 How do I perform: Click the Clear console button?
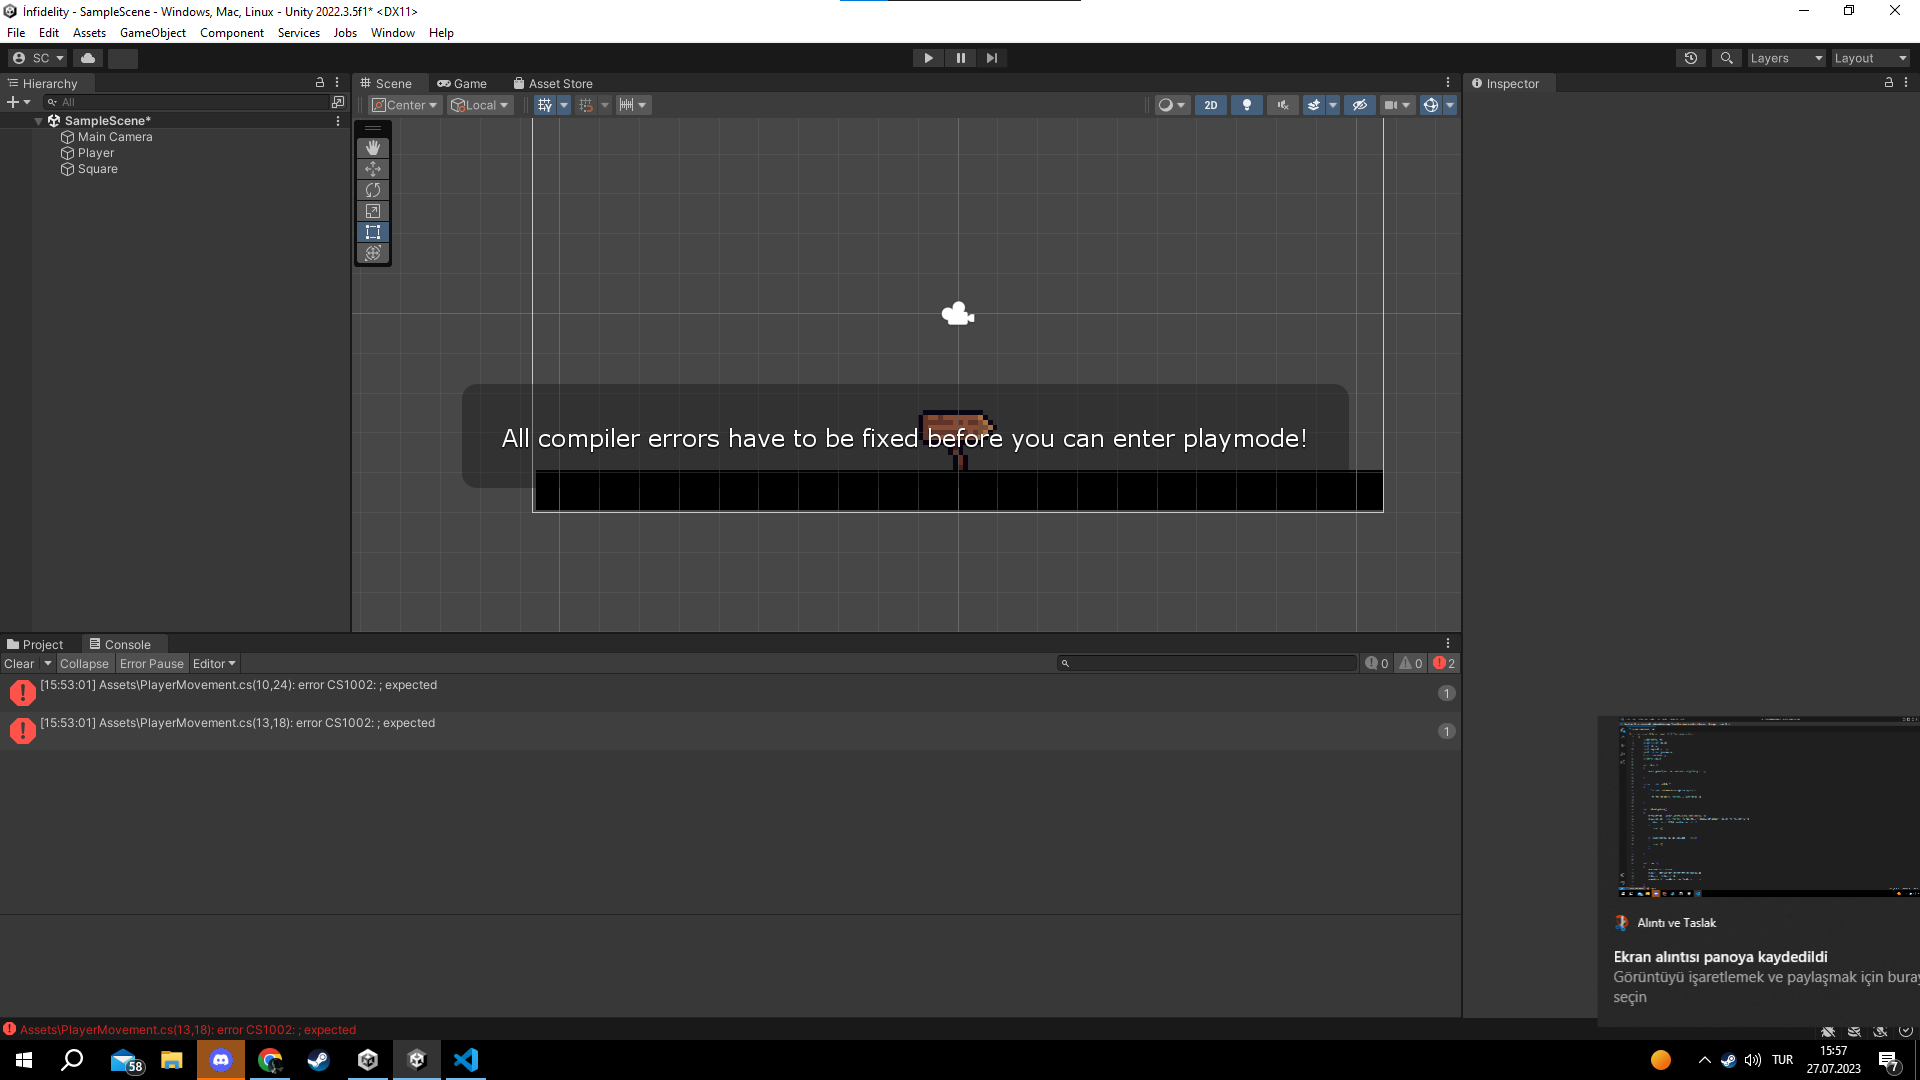click(x=19, y=664)
